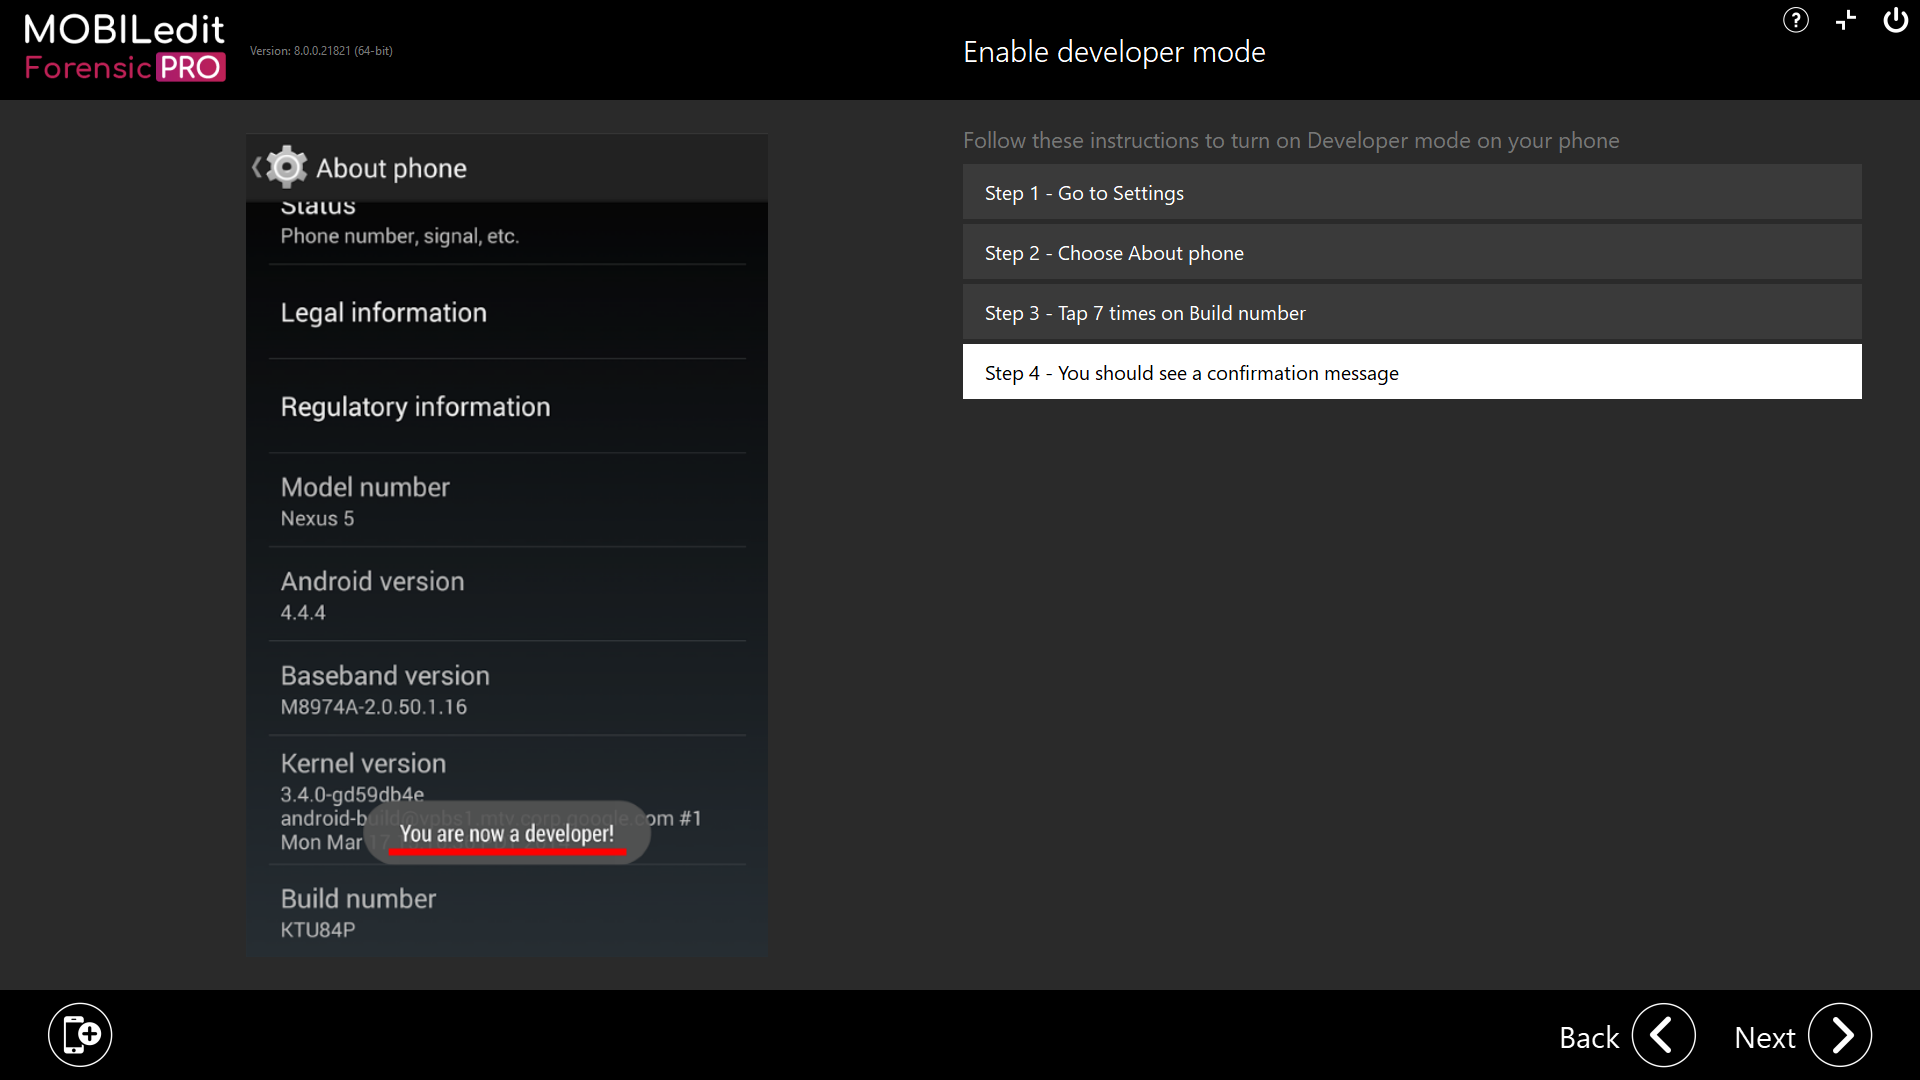Viewport: 1920px width, 1080px height.
Task: Click the Next text label
Action: (x=1764, y=1037)
